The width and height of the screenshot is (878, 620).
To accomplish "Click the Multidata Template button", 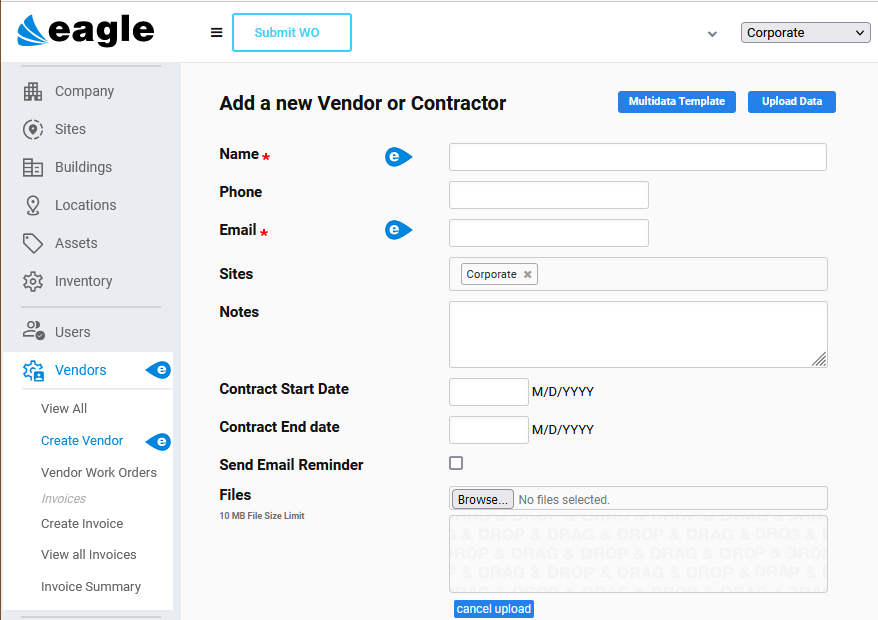I will pyautogui.click(x=676, y=101).
